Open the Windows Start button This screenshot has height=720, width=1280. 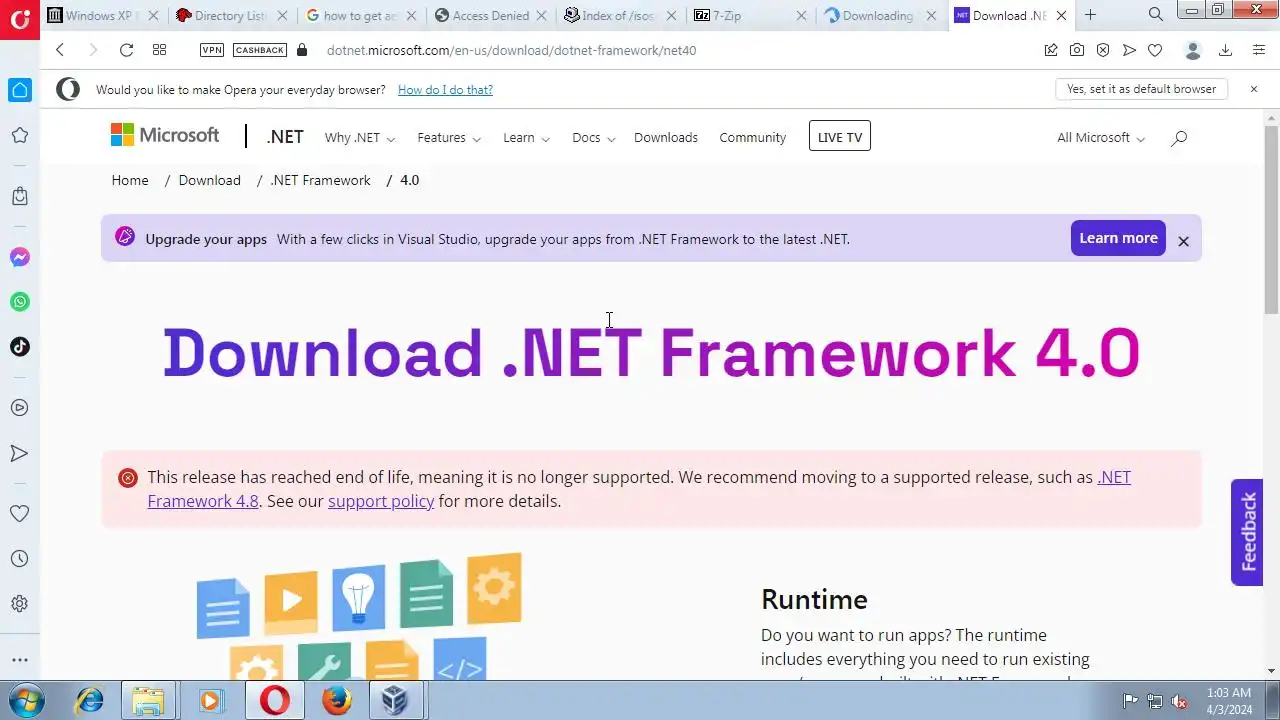24,701
